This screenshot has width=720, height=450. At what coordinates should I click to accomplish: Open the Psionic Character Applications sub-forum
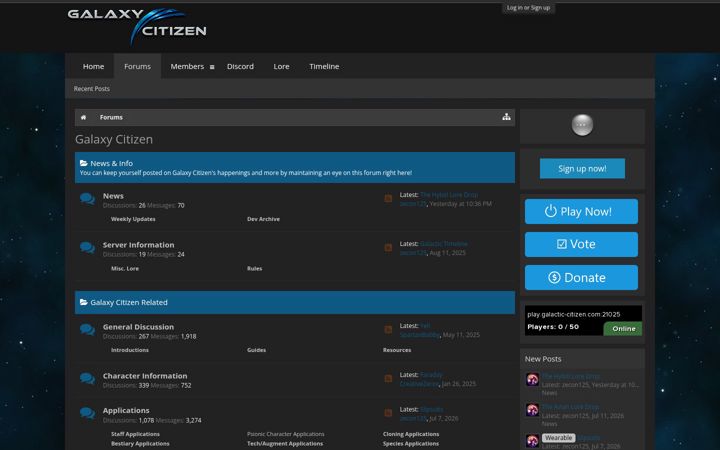tap(286, 434)
